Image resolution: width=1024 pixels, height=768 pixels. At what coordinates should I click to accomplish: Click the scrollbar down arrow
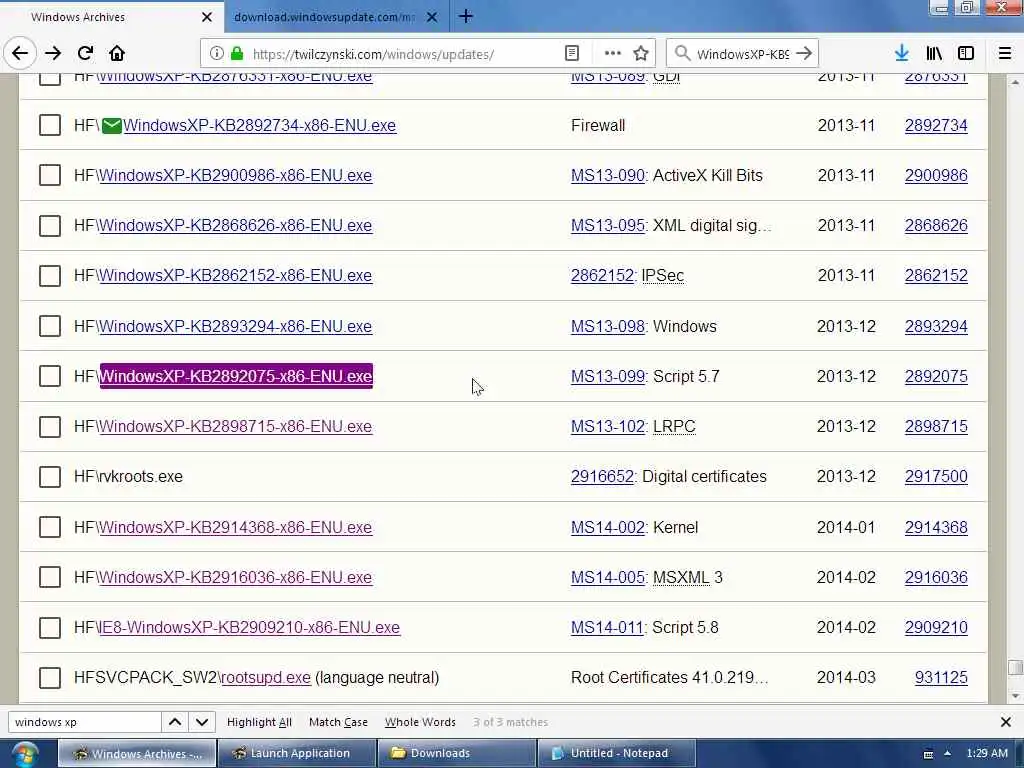[x=1014, y=696]
